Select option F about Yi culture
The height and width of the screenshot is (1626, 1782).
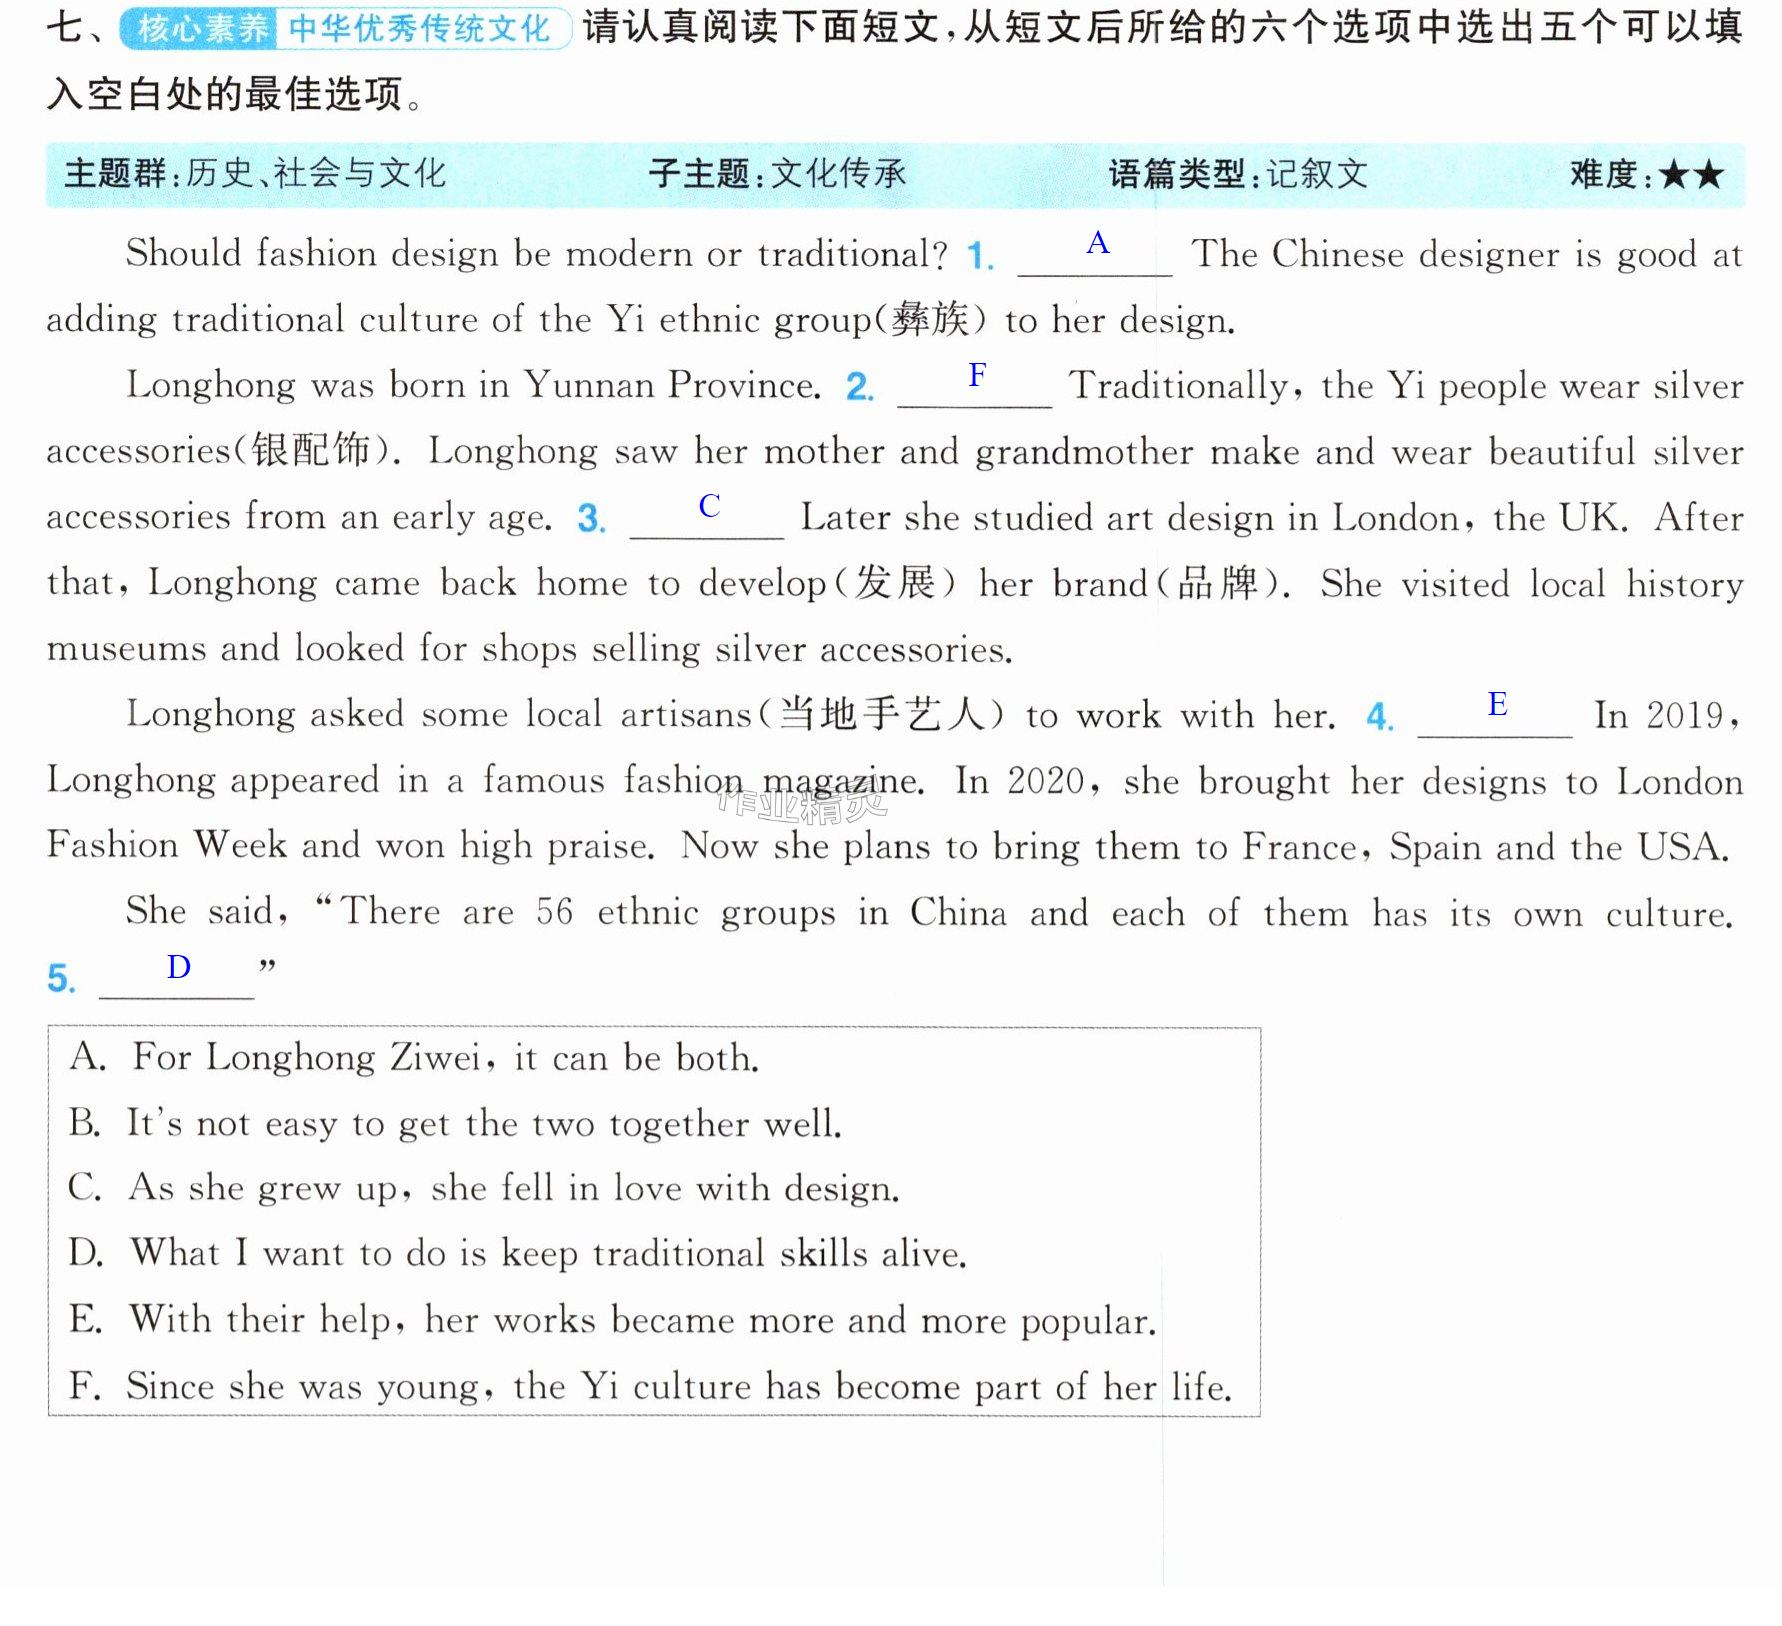click(x=650, y=1387)
